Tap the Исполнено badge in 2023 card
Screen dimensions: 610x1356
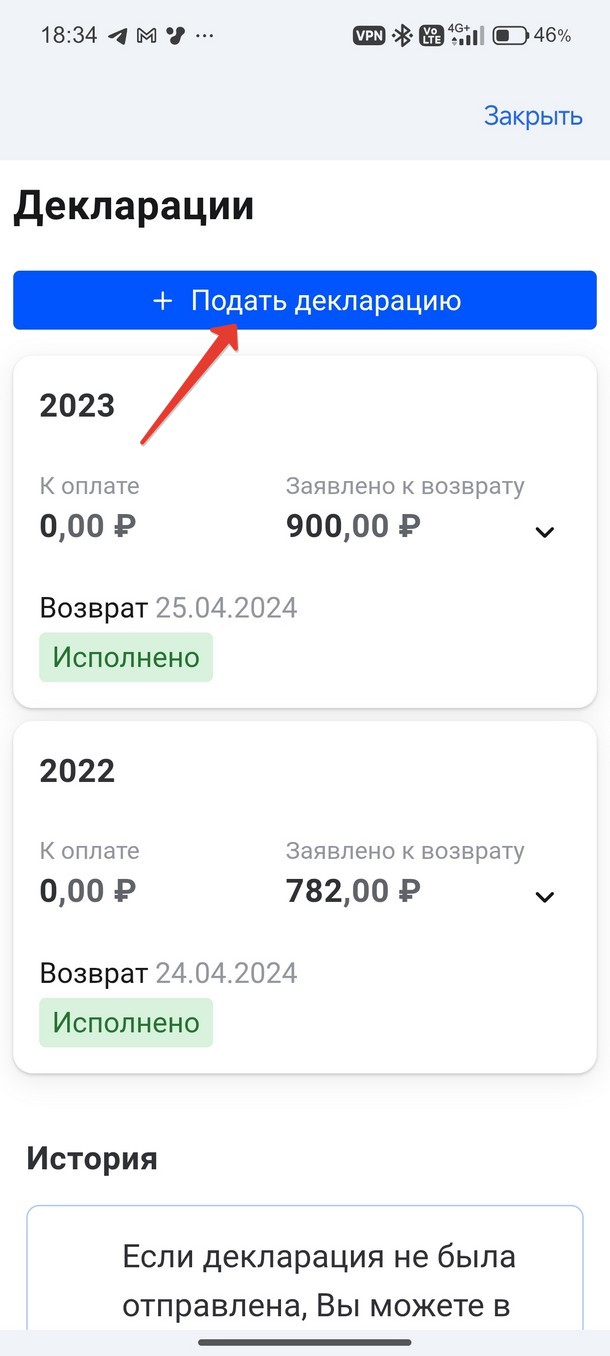tap(126, 658)
